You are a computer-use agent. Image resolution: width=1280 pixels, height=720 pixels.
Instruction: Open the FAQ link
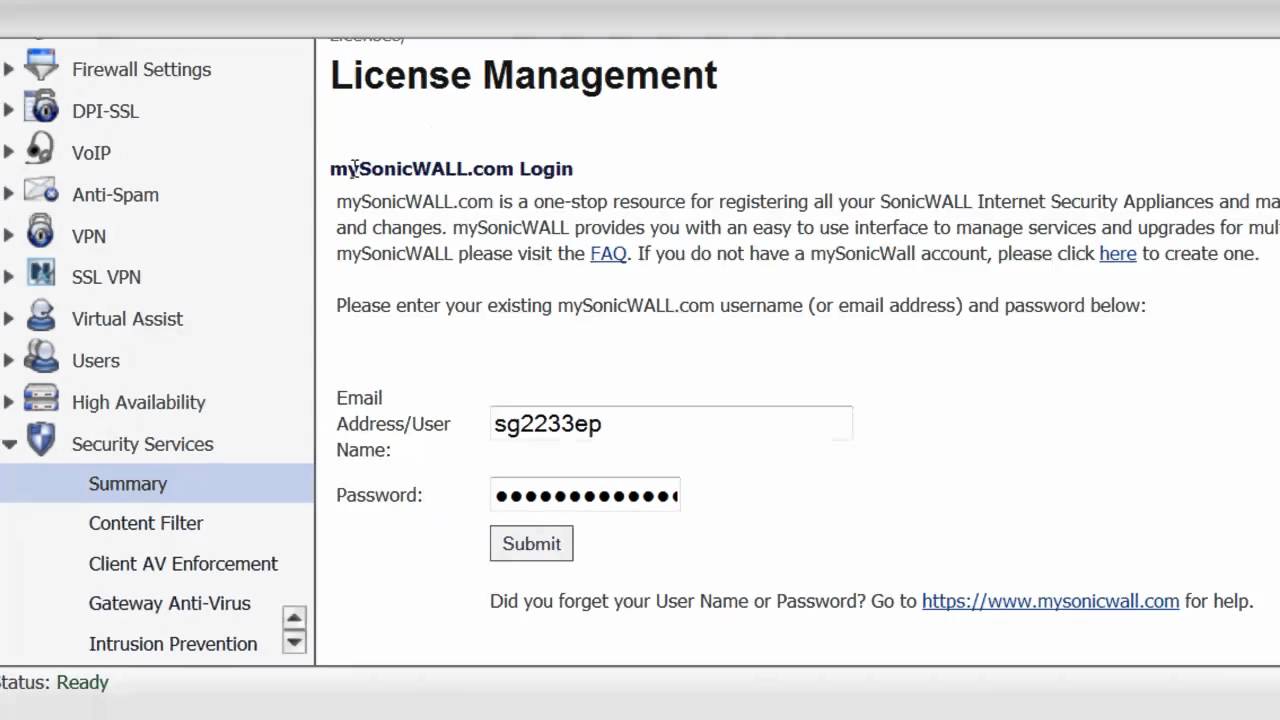[608, 253]
